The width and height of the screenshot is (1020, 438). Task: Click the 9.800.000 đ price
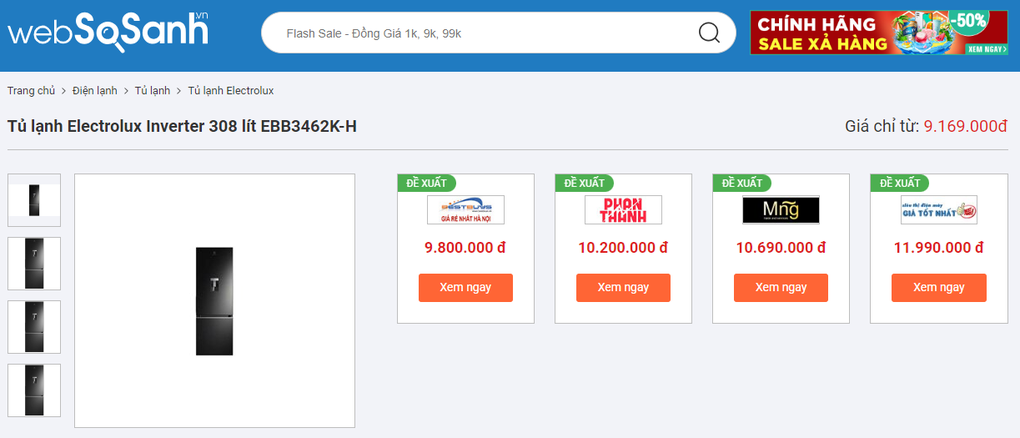click(466, 248)
